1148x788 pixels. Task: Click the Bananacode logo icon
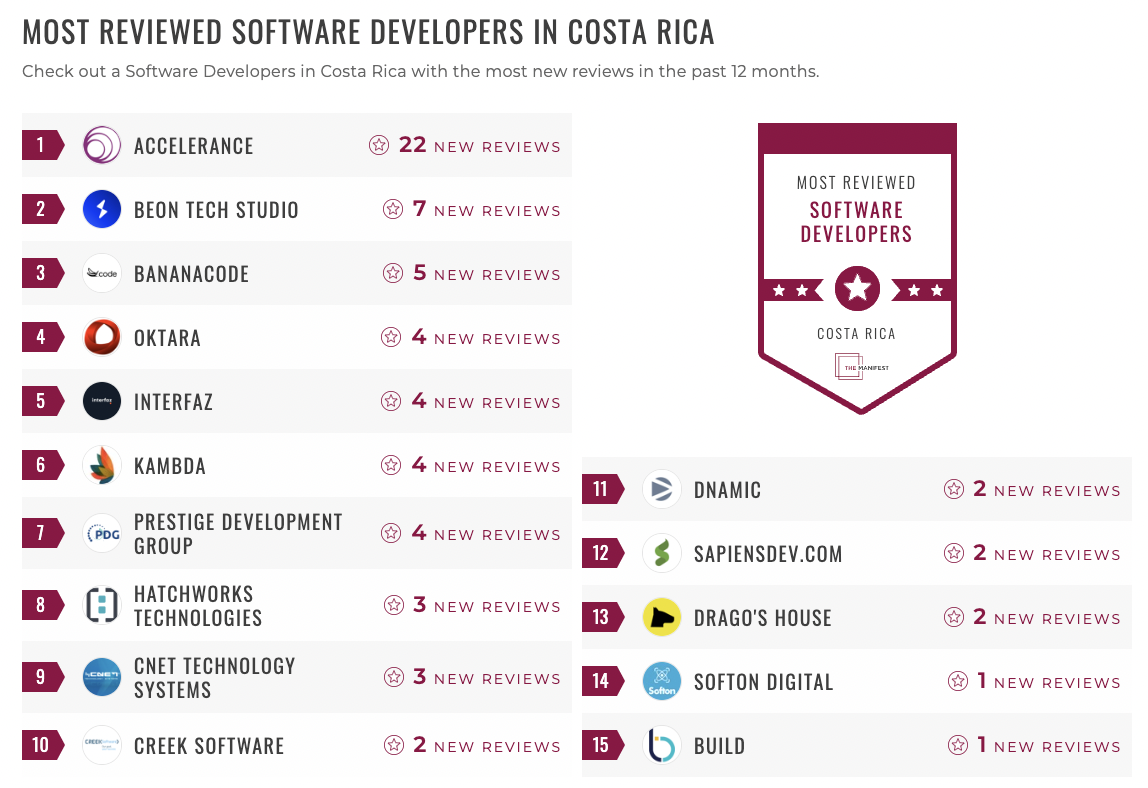coord(101,273)
